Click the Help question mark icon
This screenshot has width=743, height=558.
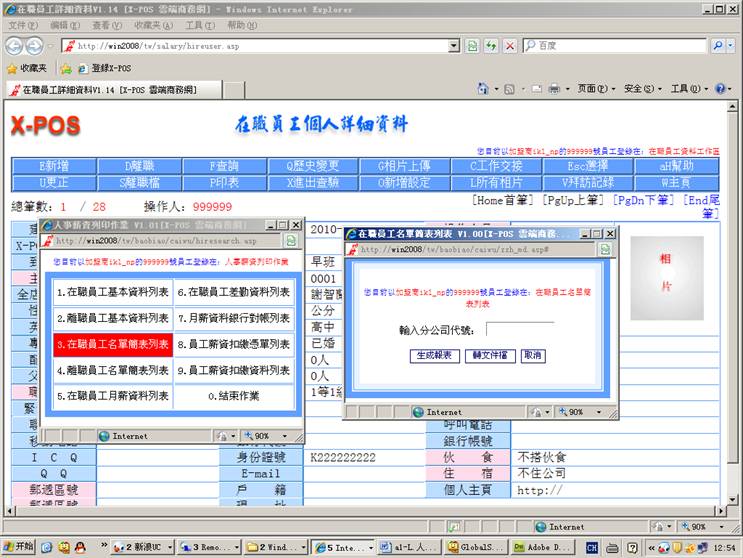click(718, 89)
